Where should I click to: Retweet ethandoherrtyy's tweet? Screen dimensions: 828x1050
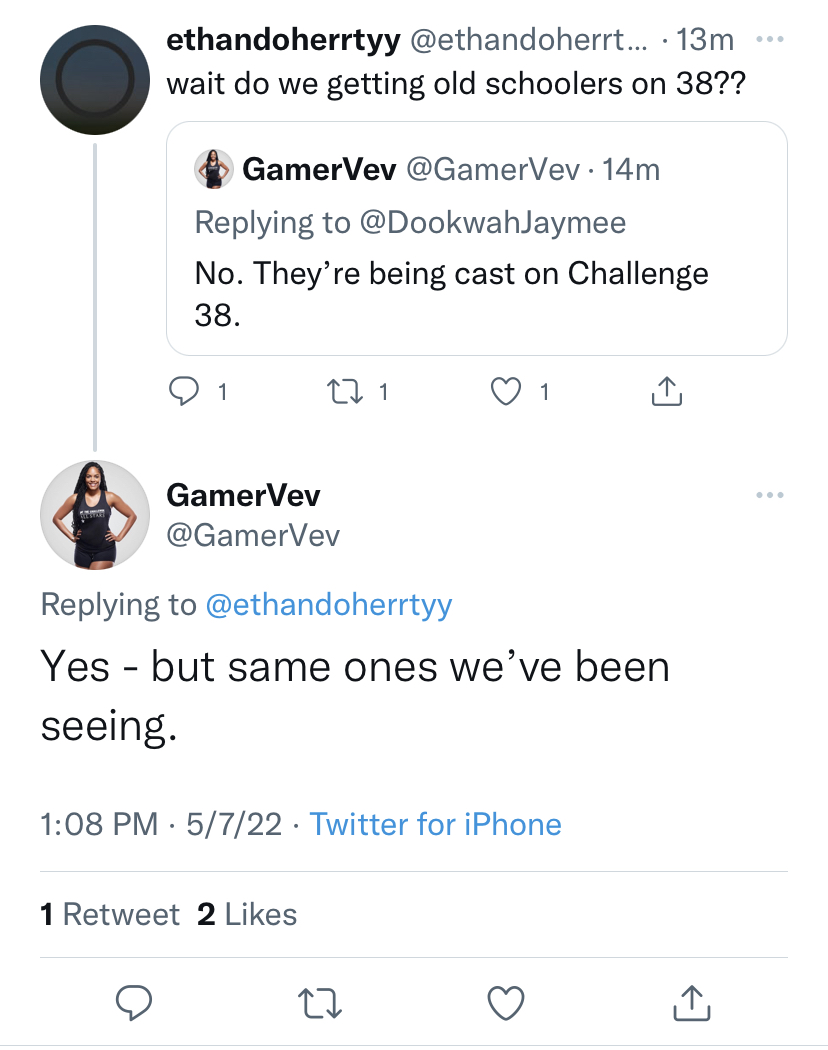click(x=344, y=392)
